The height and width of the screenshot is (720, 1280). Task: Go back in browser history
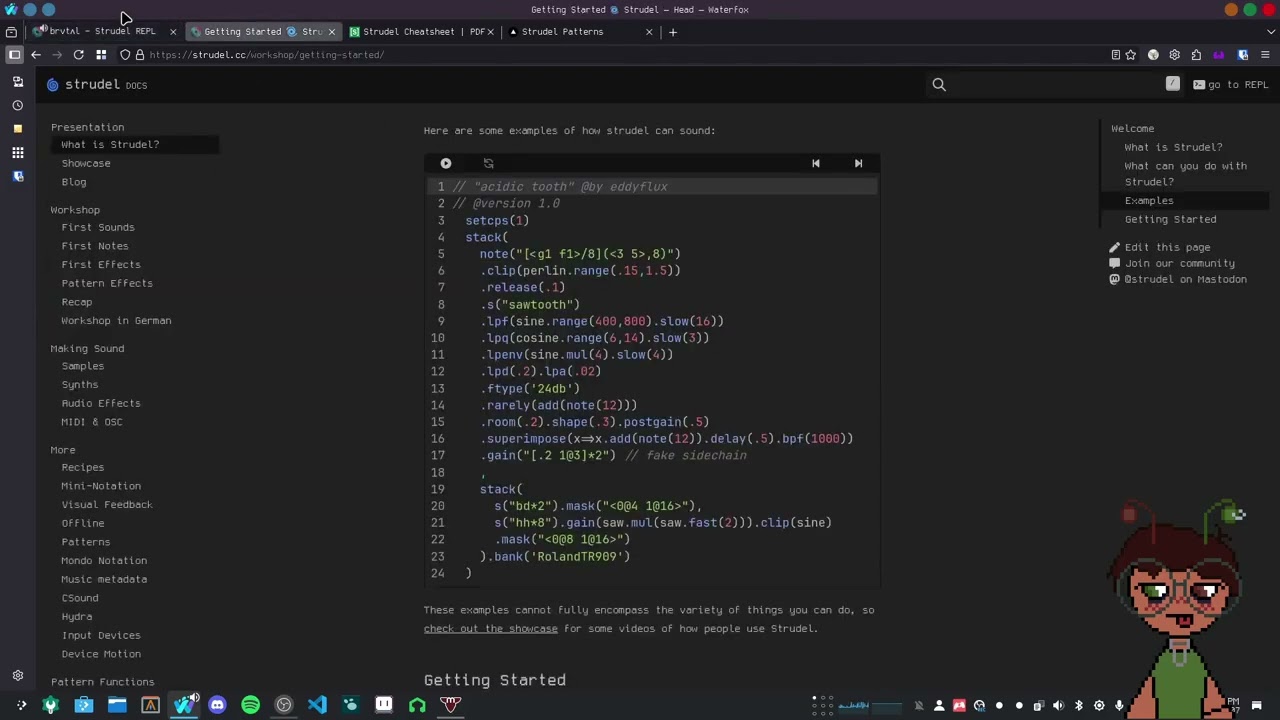(x=36, y=55)
